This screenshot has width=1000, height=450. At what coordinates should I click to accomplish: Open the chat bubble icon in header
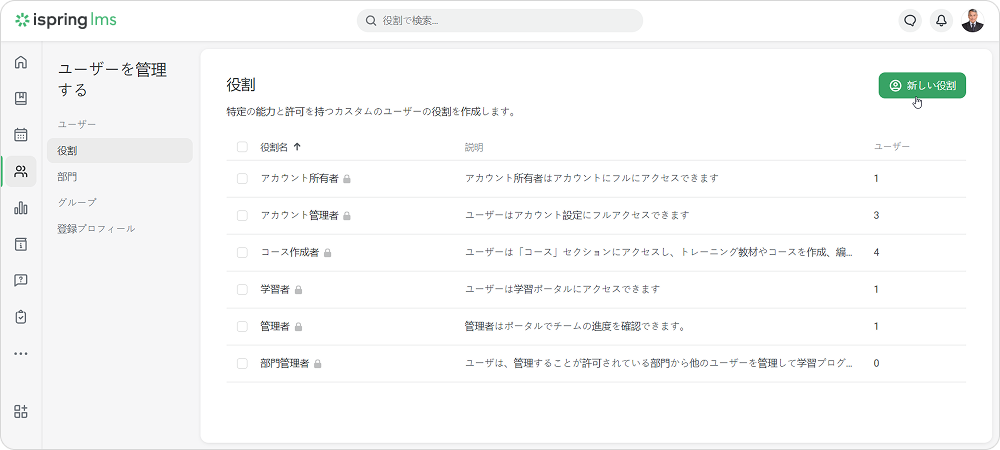910,20
